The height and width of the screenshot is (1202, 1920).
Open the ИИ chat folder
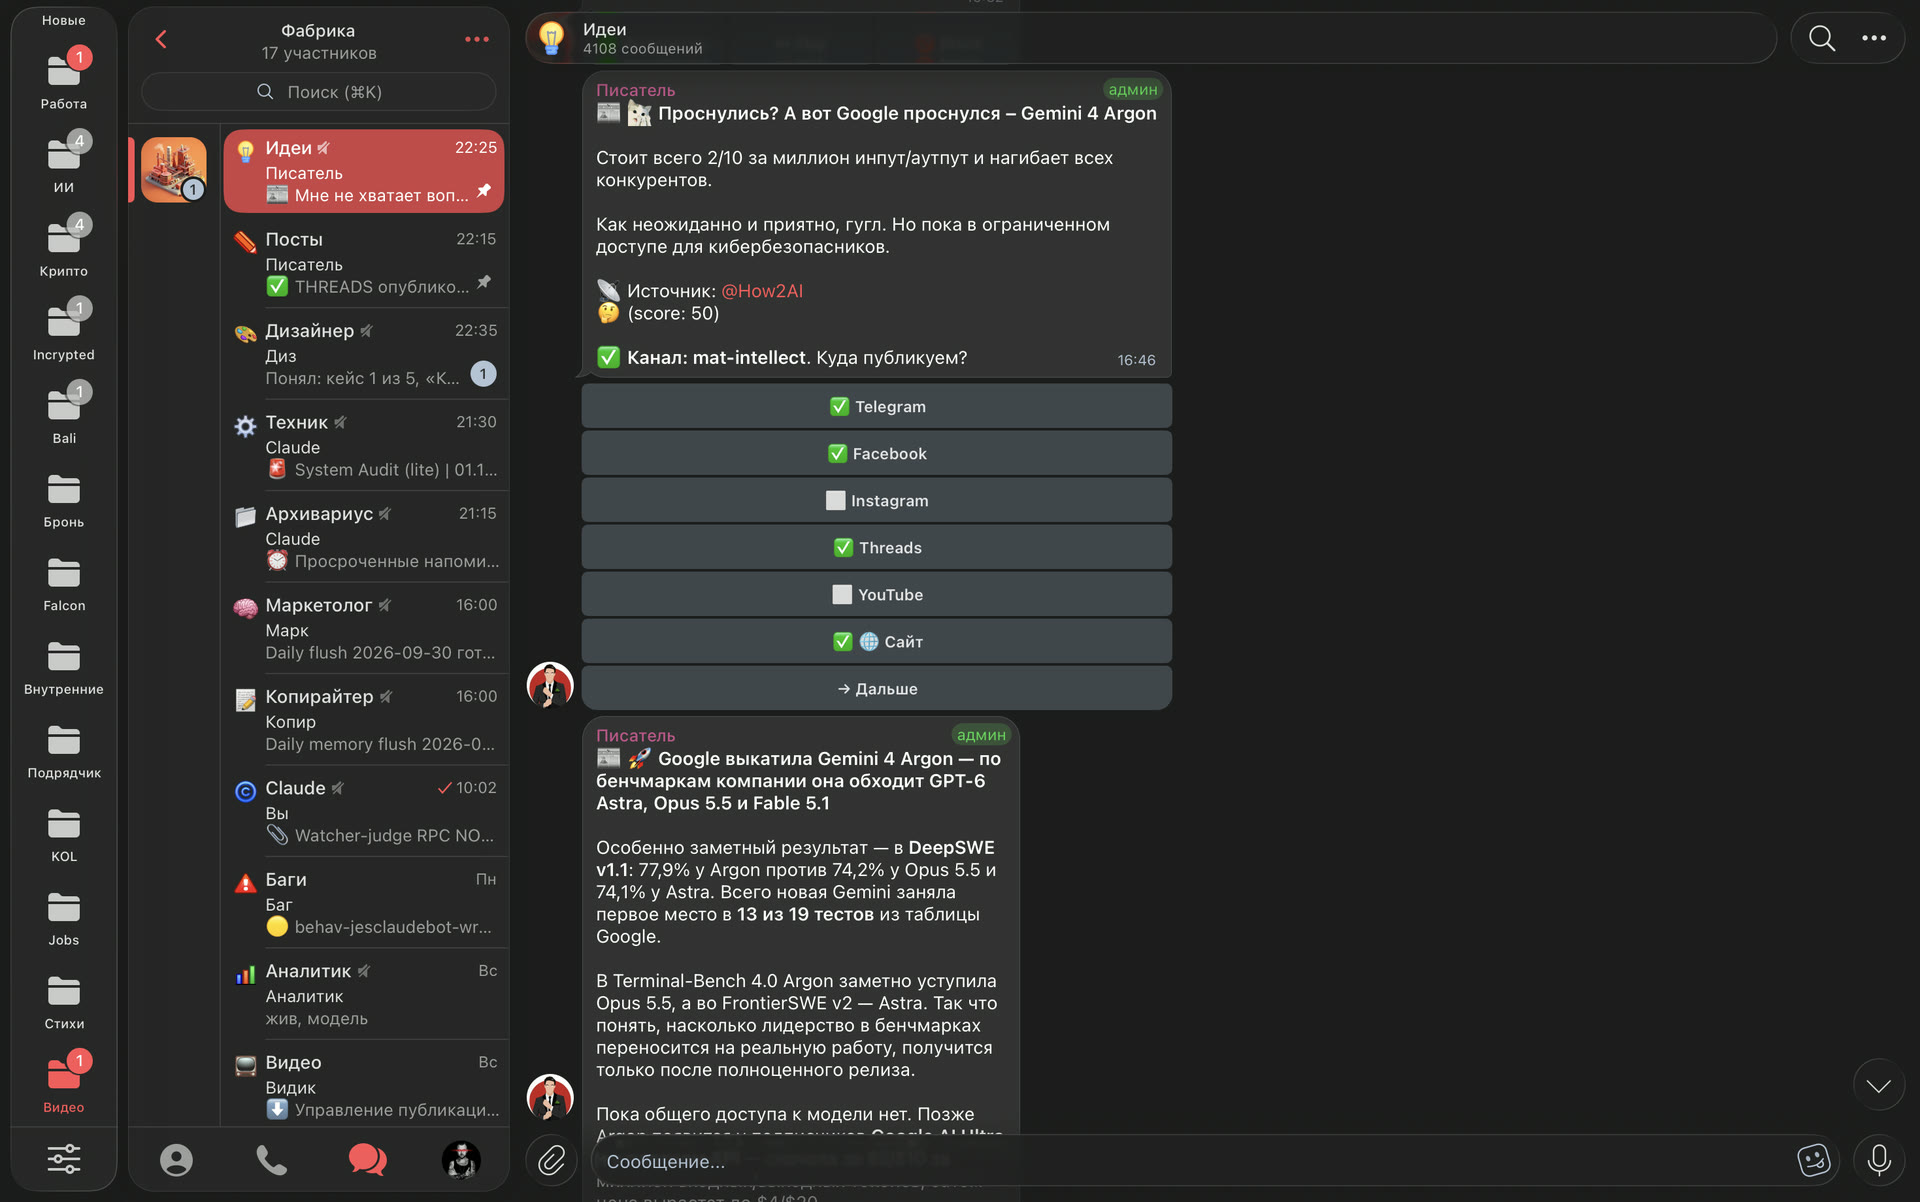pyautogui.click(x=64, y=164)
